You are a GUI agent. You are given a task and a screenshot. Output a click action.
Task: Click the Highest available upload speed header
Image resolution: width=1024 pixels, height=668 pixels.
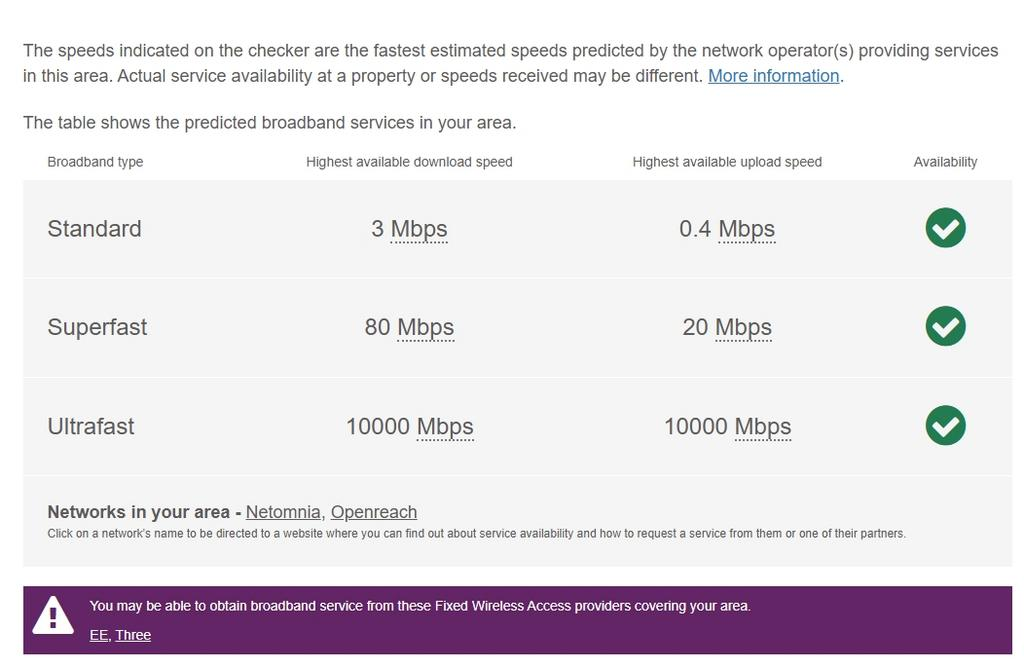727,162
